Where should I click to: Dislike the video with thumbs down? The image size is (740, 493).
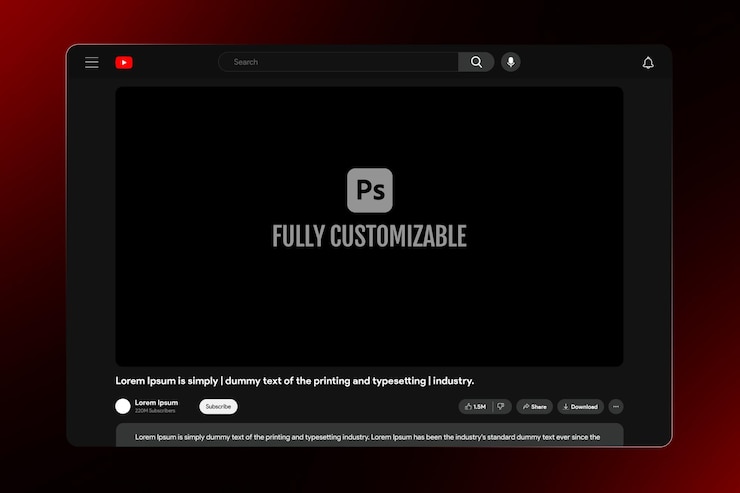pos(501,406)
